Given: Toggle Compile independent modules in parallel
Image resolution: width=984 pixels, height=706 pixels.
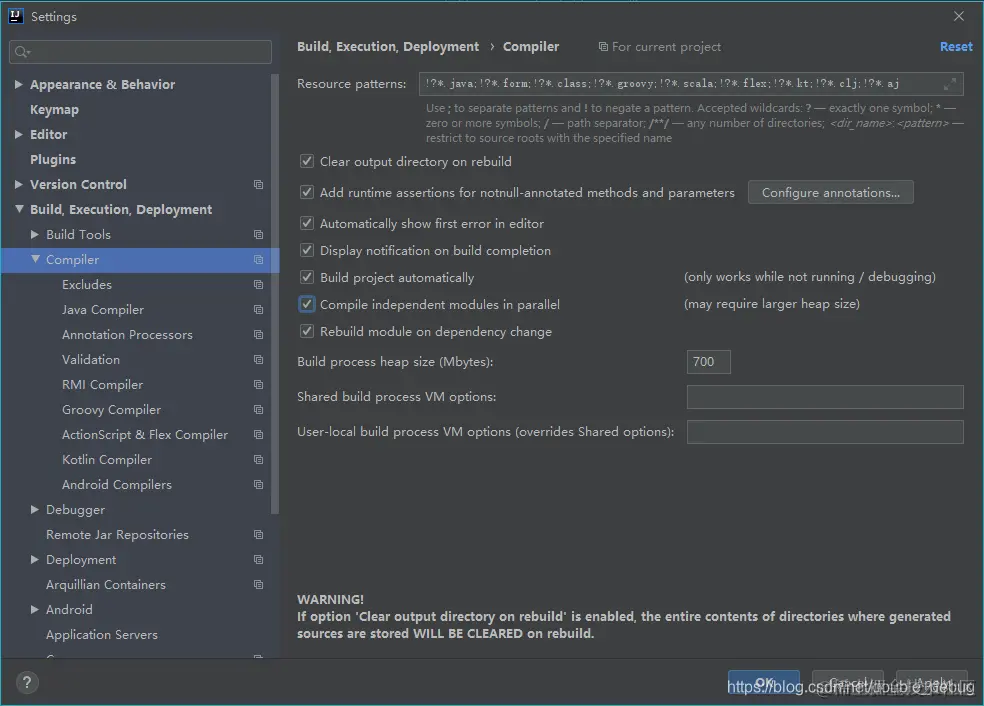Looking at the screenshot, I should [307, 304].
